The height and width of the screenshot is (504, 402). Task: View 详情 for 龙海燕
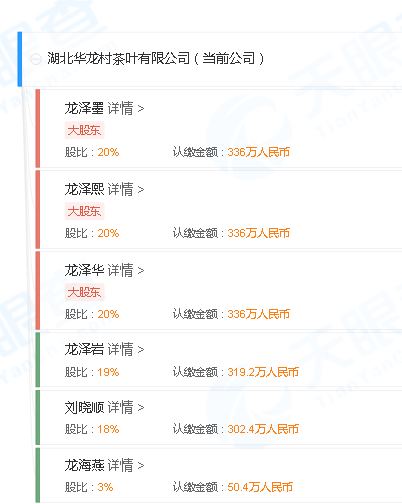click(126, 465)
